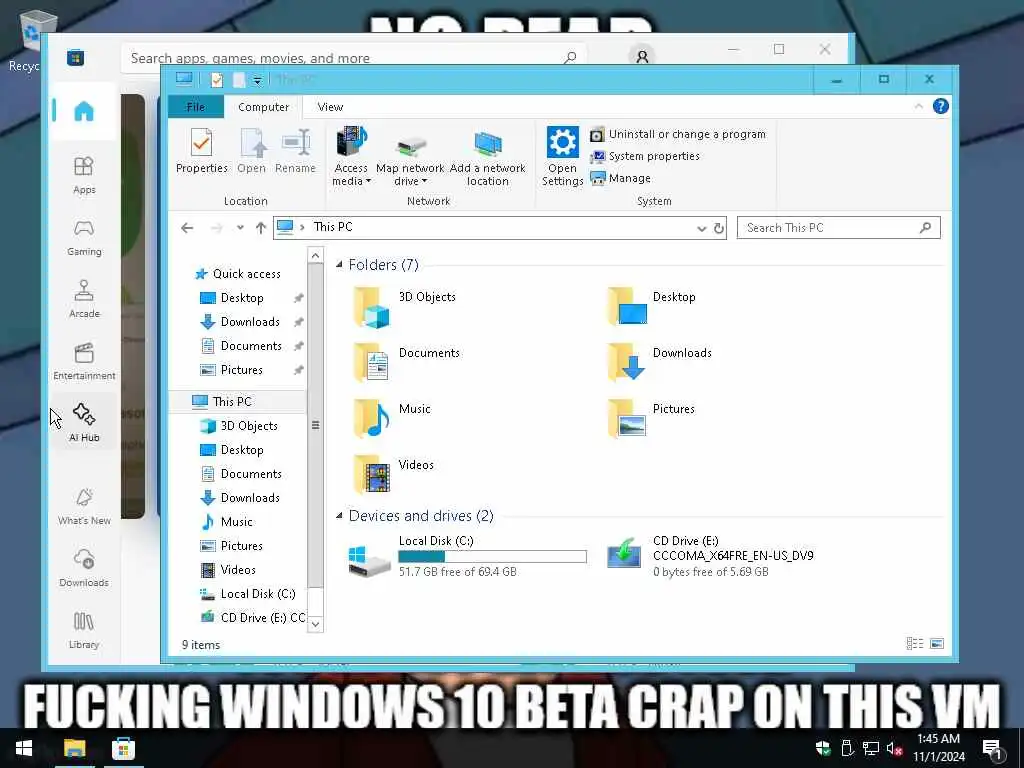Select Videos in navigation tree

pos(238,570)
